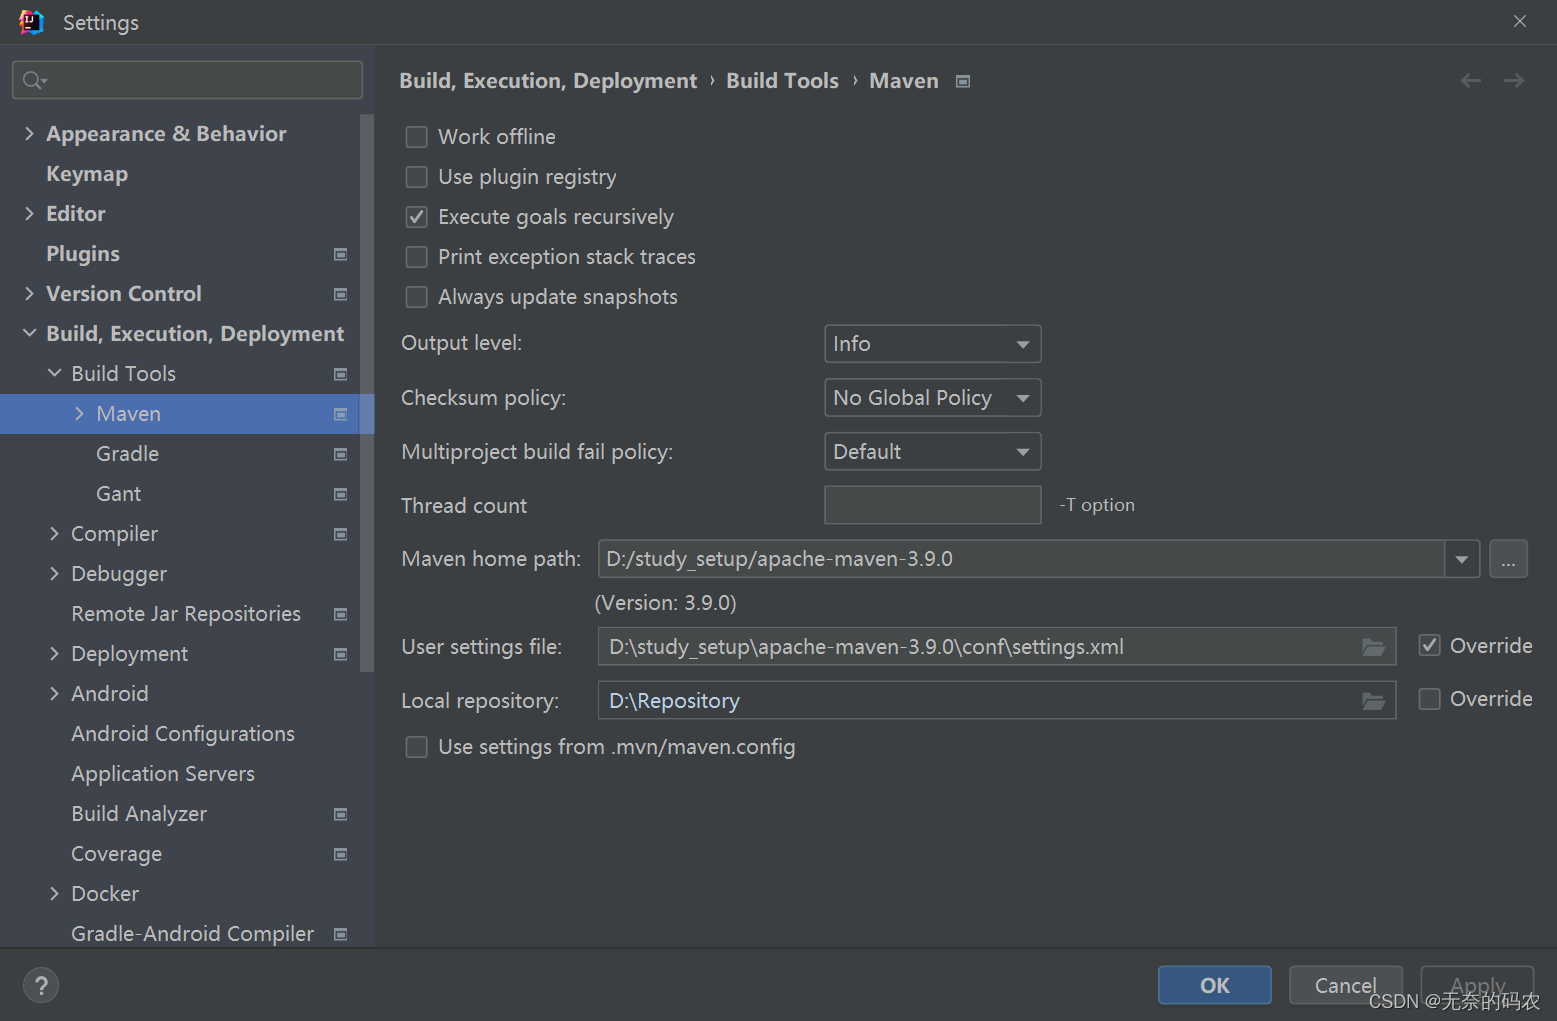Click the settings tree vertical scrollbar
The width and height of the screenshot is (1557, 1021).
pos(367,393)
